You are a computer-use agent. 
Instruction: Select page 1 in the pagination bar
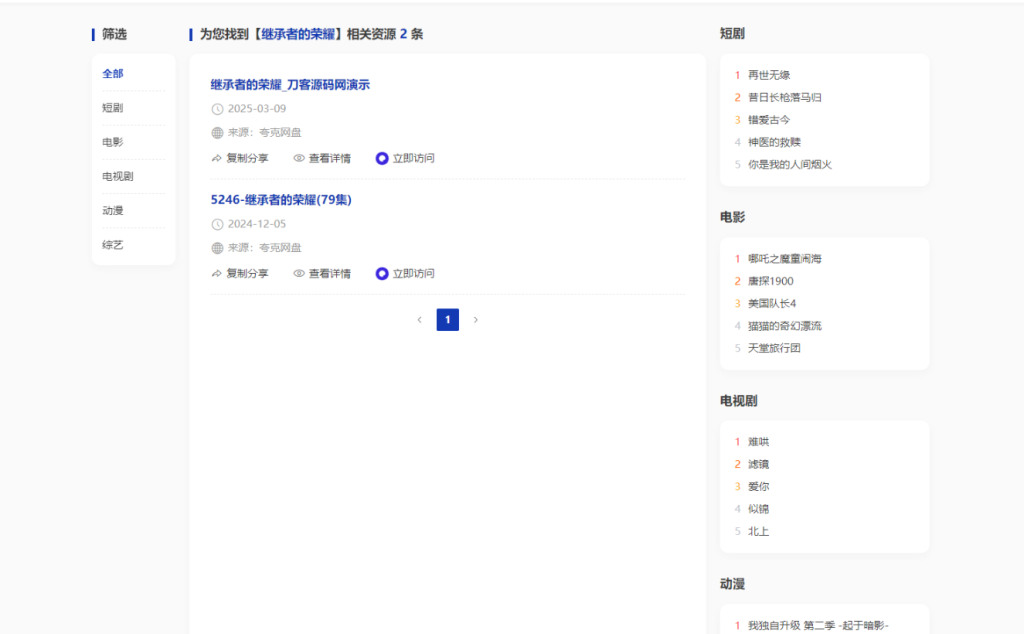447,319
